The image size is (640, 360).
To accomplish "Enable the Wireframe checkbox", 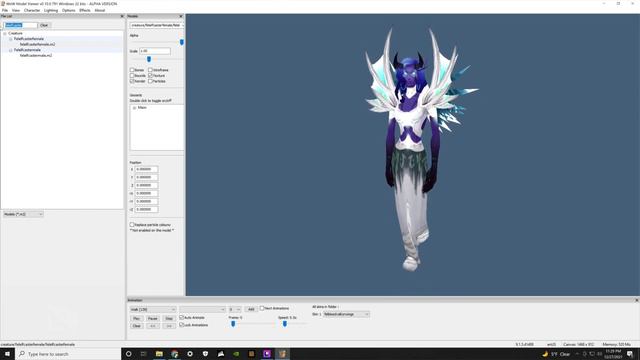I will click(150, 70).
